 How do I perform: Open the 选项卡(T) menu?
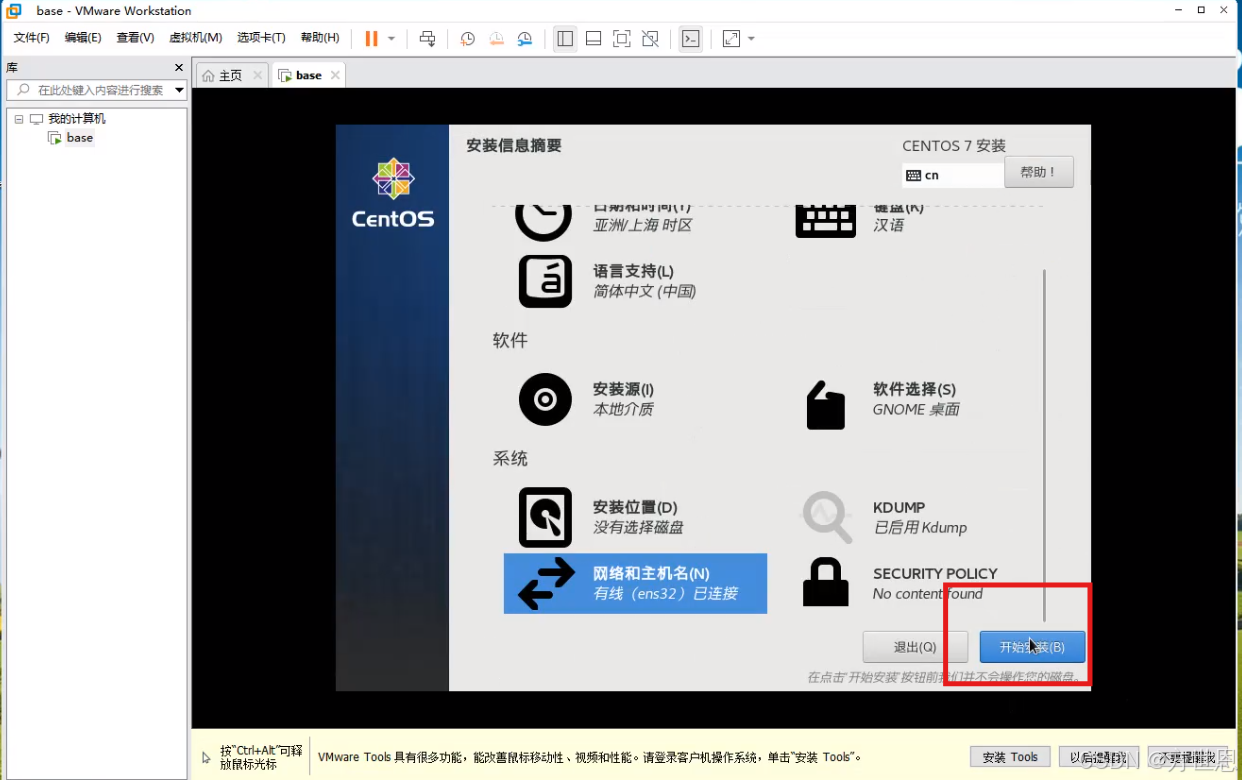coord(261,38)
